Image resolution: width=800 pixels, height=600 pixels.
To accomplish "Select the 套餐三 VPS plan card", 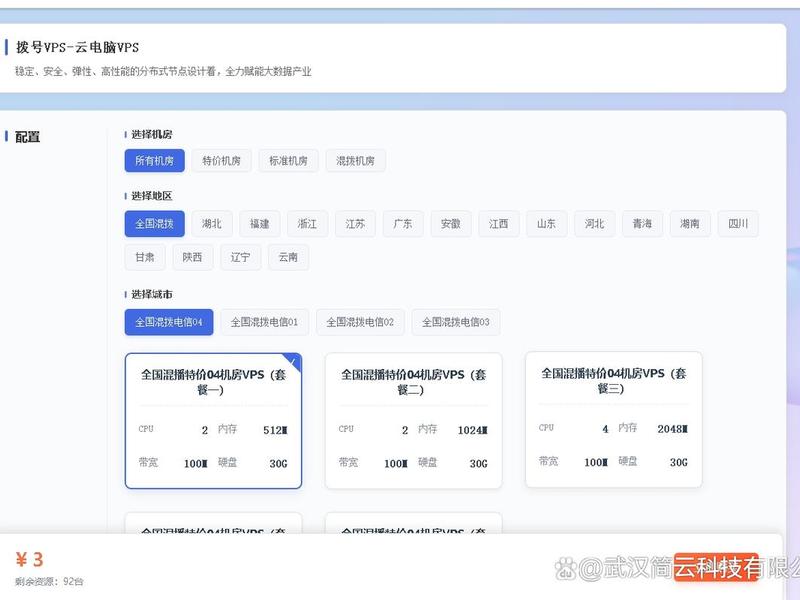I will tap(614, 419).
